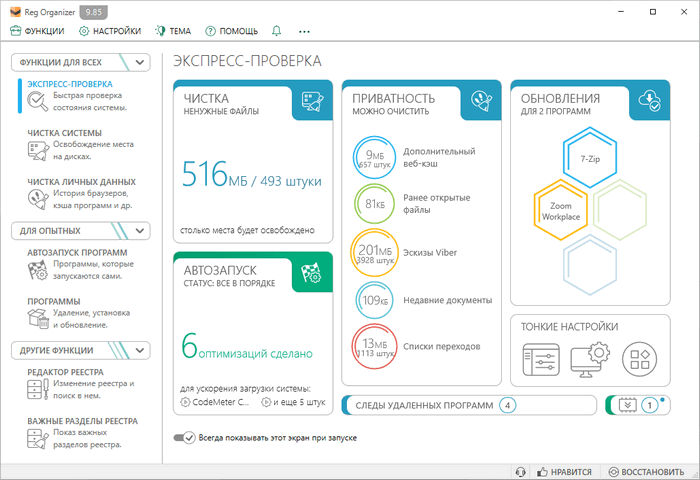Viewport: 700px width, 480px height.
Task: Click the gear icon beside CodeMeter C...
Action: click(x=185, y=402)
